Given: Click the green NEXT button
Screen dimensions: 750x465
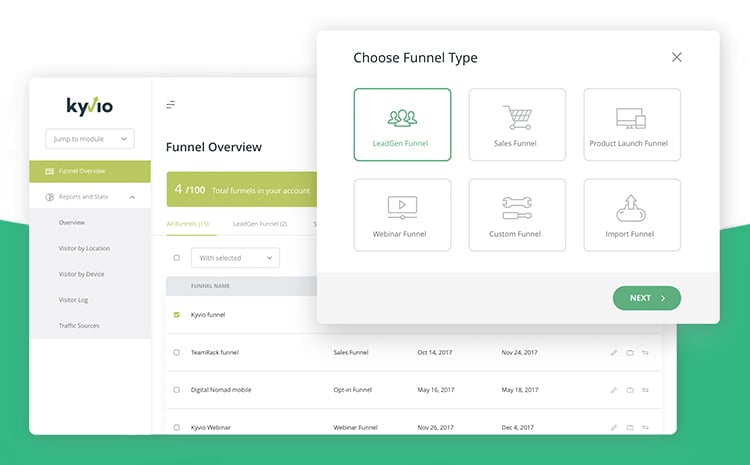Looking at the screenshot, I should (x=646, y=298).
